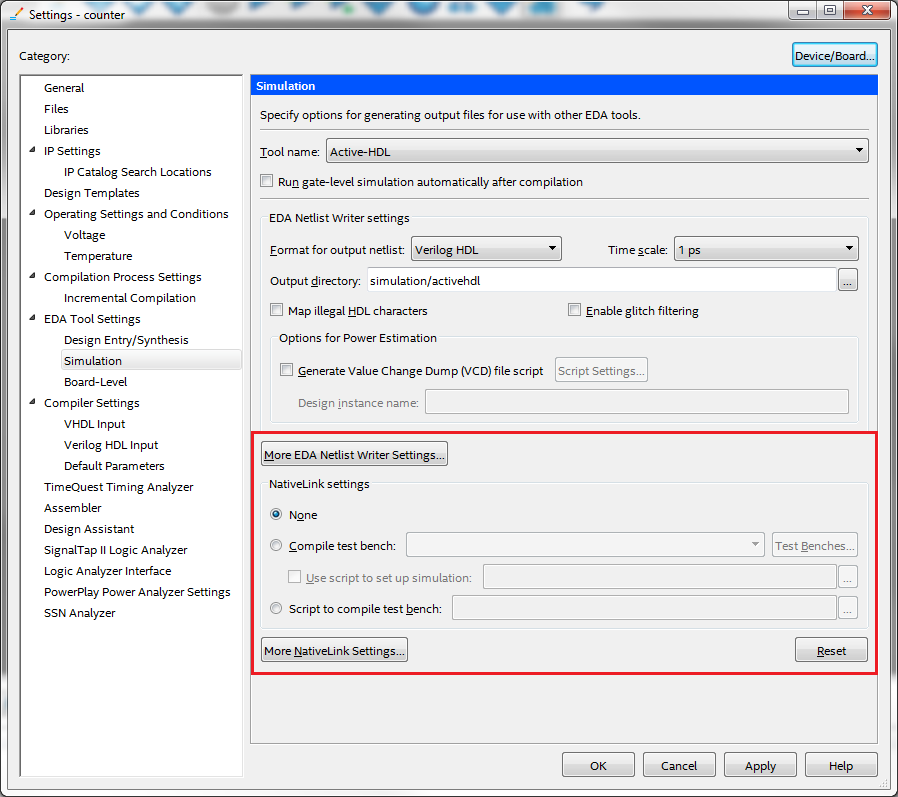Select the General category

point(64,88)
